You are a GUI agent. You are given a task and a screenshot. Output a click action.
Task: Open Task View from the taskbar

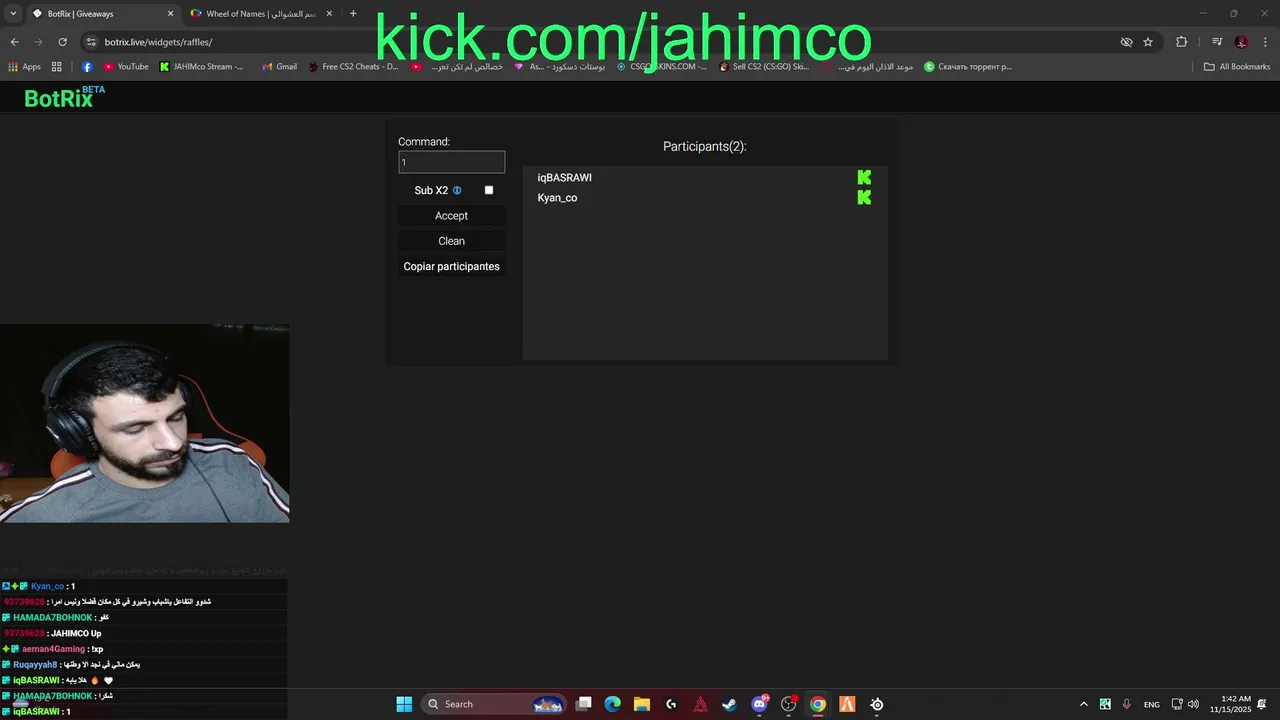click(x=584, y=704)
